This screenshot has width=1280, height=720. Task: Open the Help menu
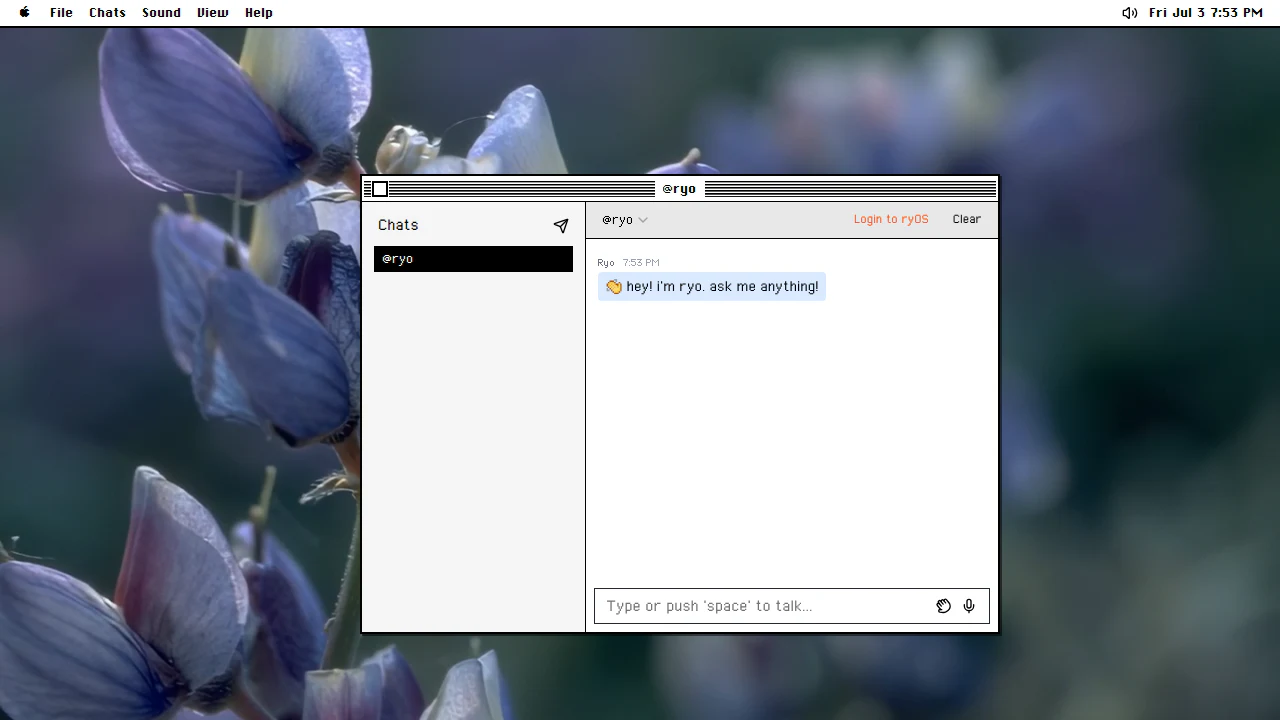[x=259, y=13]
